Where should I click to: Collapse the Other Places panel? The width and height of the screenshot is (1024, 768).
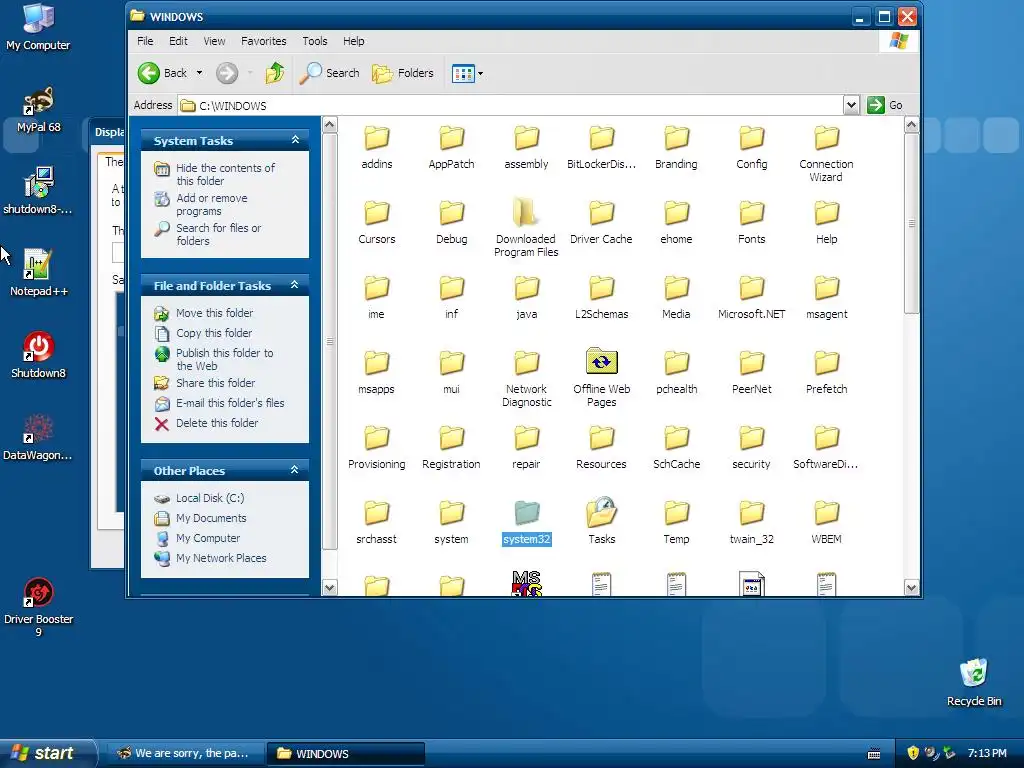(295, 470)
